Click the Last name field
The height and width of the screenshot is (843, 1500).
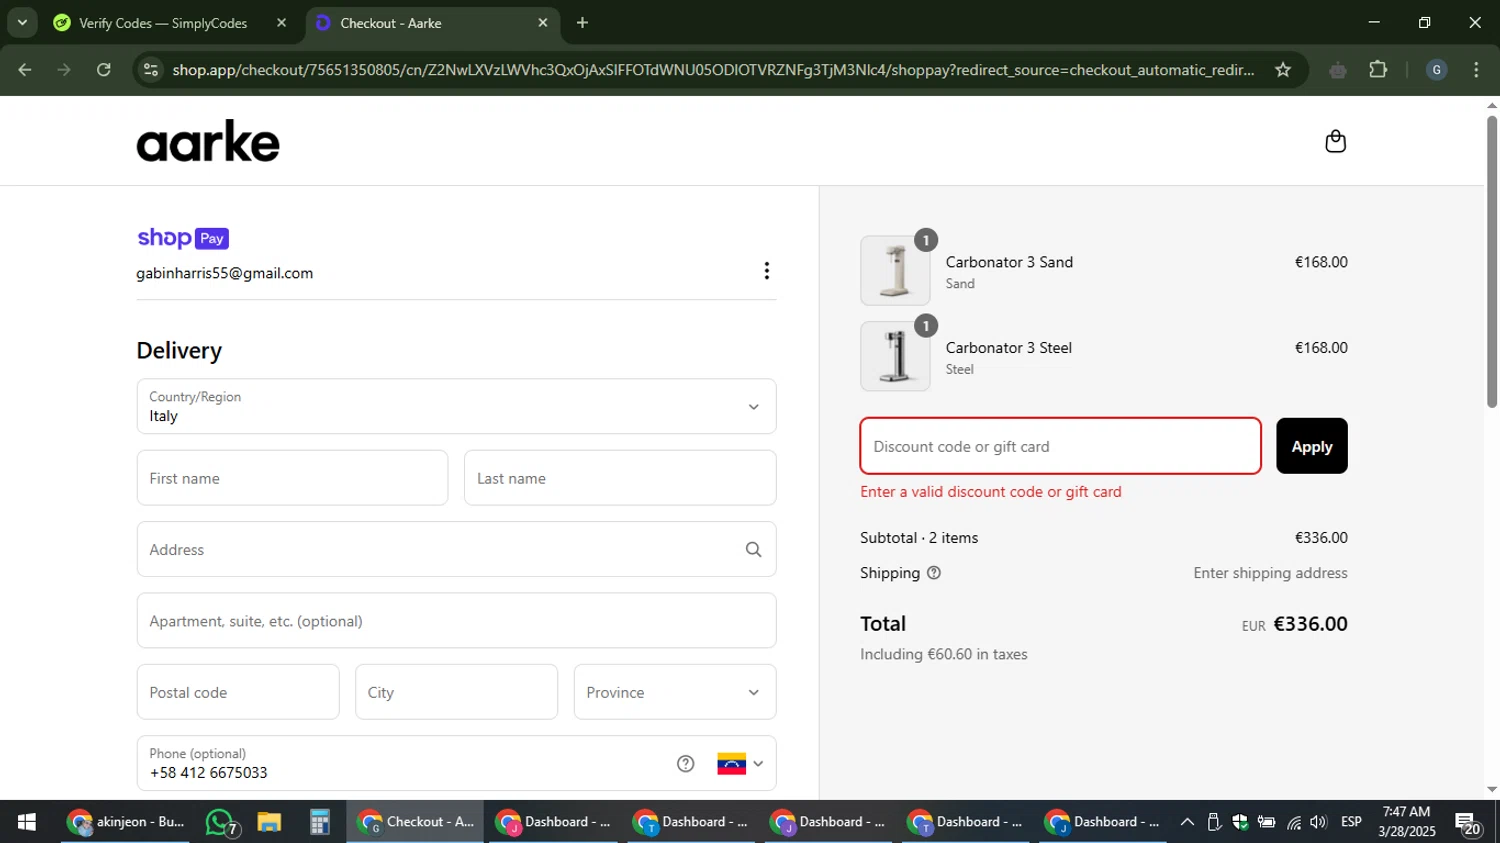620,478
